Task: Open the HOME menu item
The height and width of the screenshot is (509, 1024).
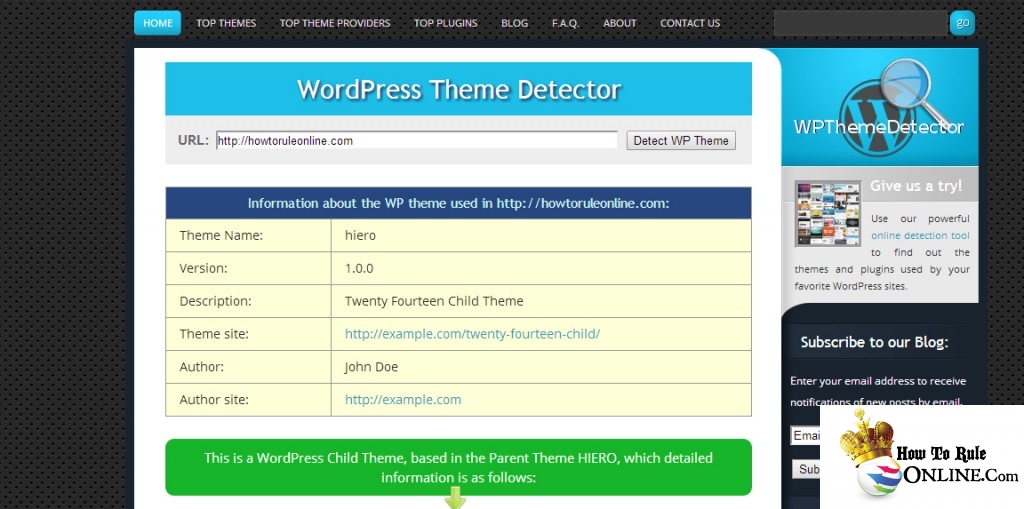Action: click(x=157, y=23)
